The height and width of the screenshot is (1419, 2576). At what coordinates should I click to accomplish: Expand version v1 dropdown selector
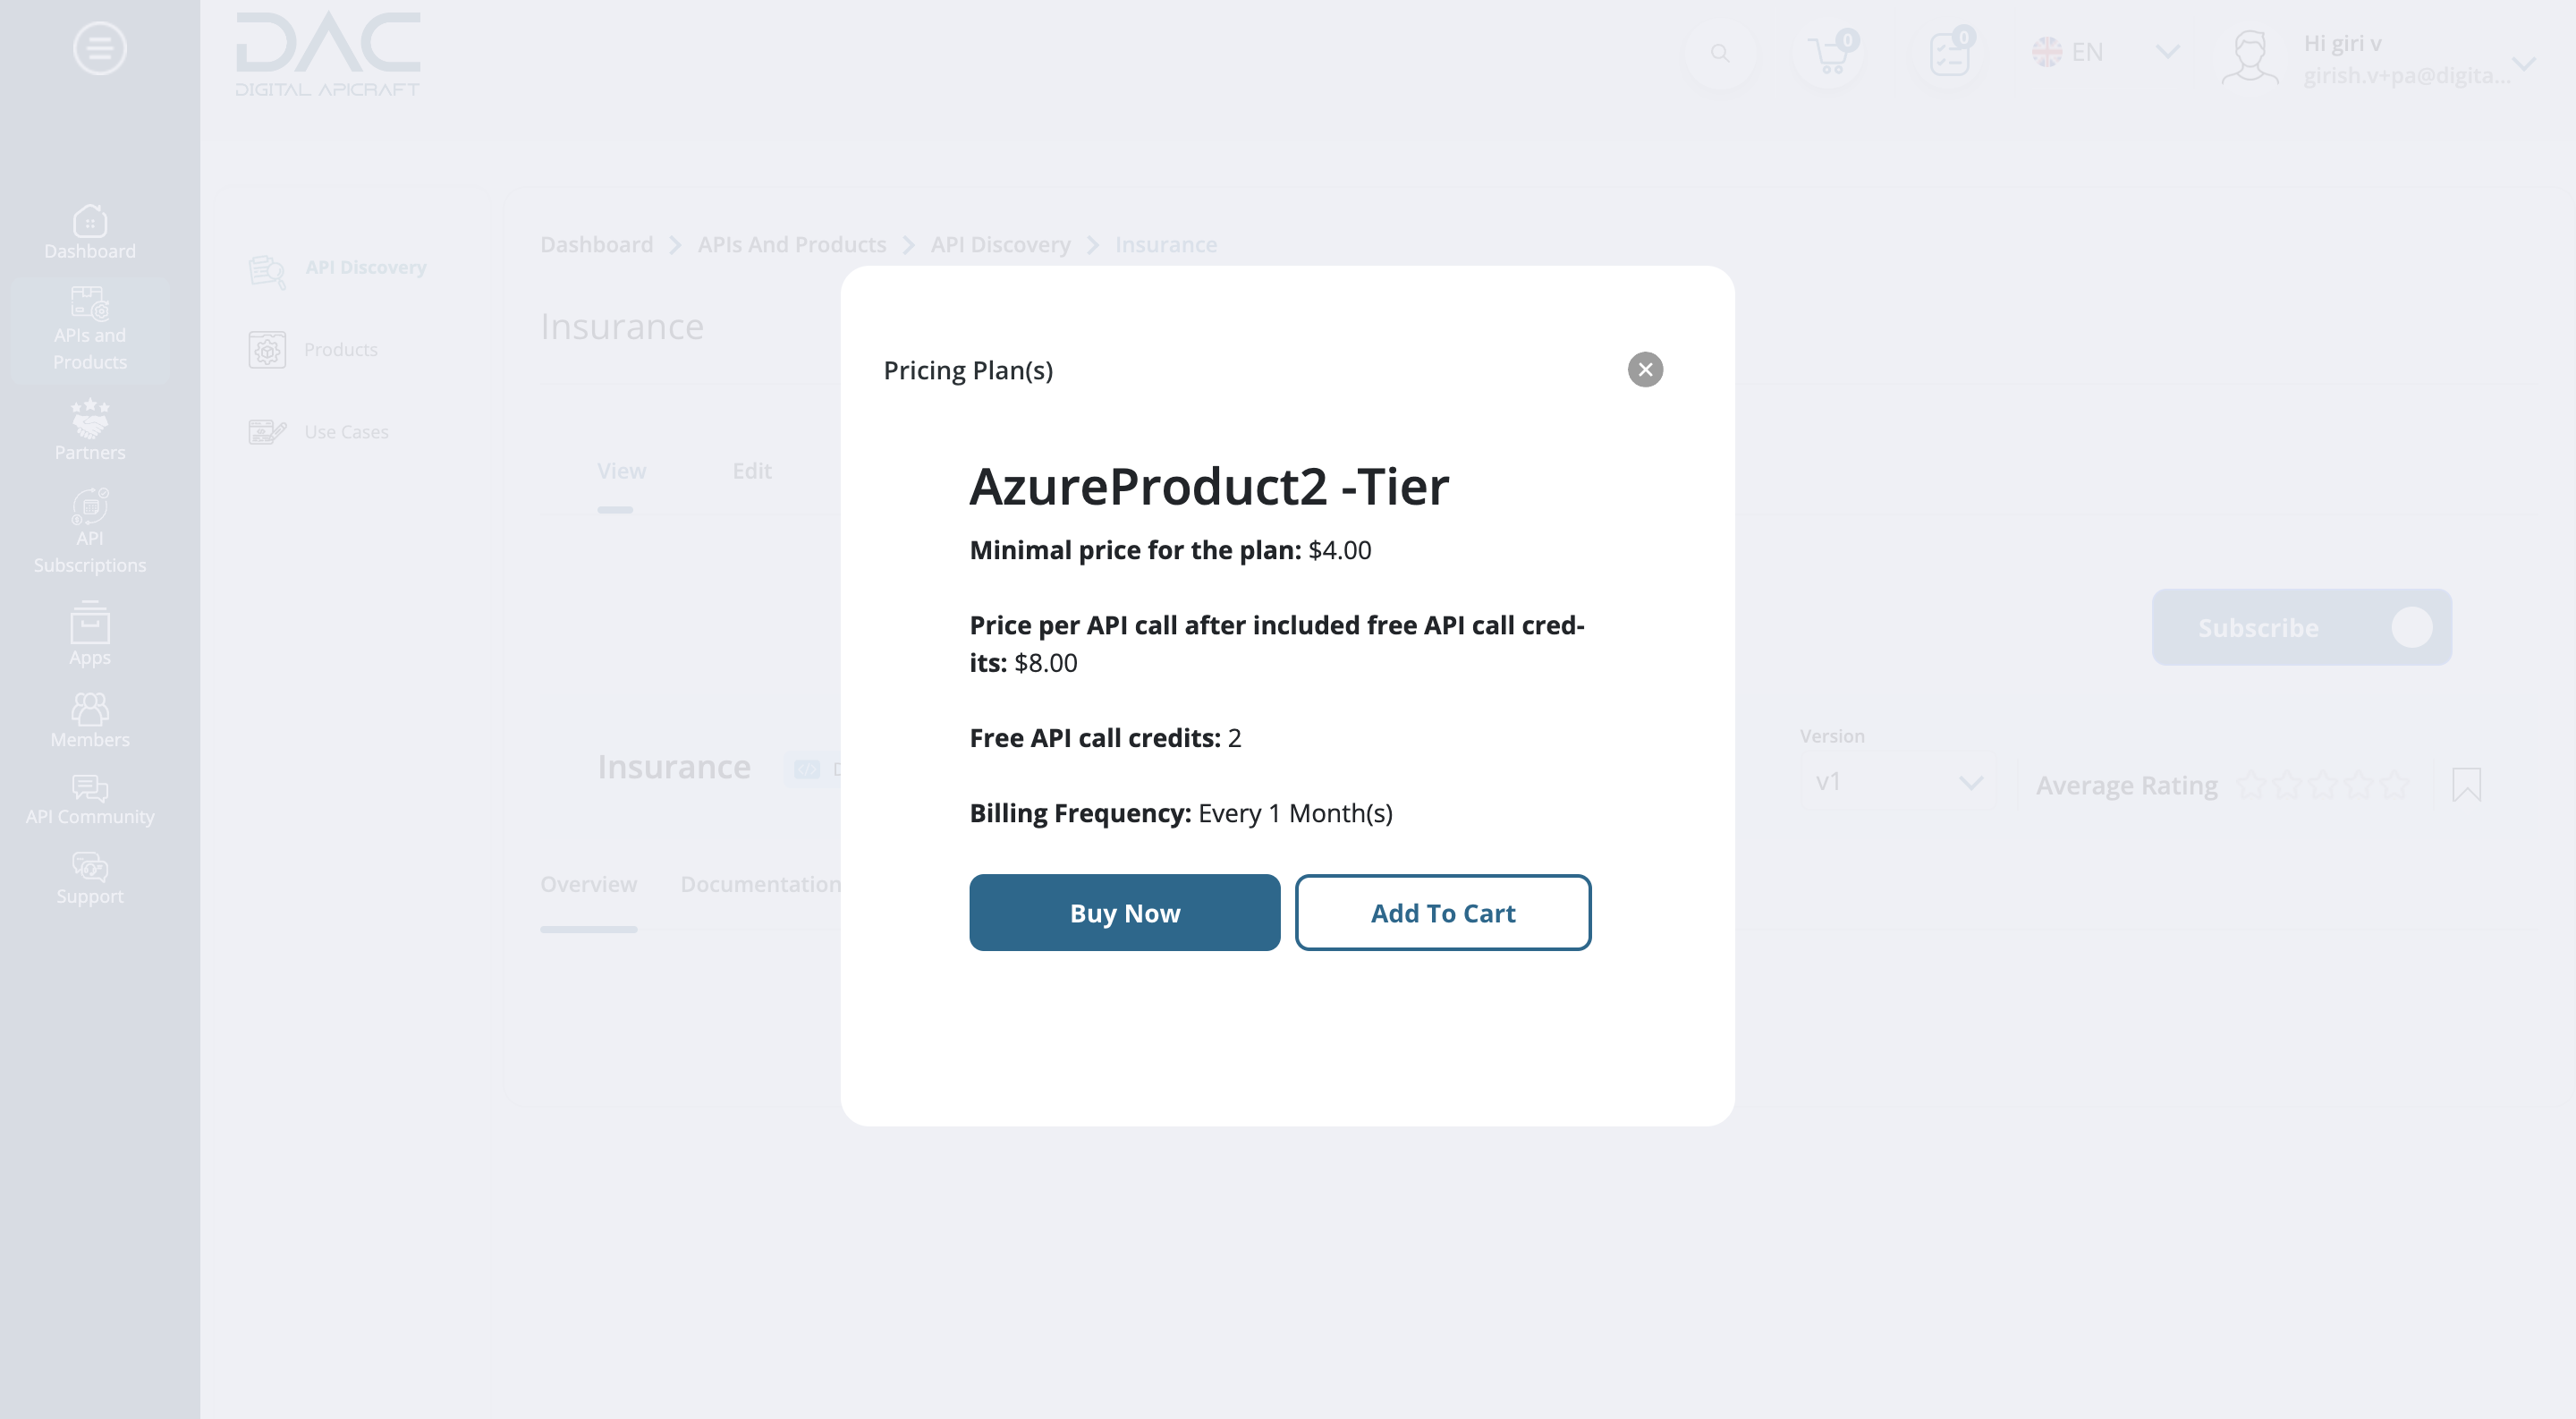point(1970,781)
